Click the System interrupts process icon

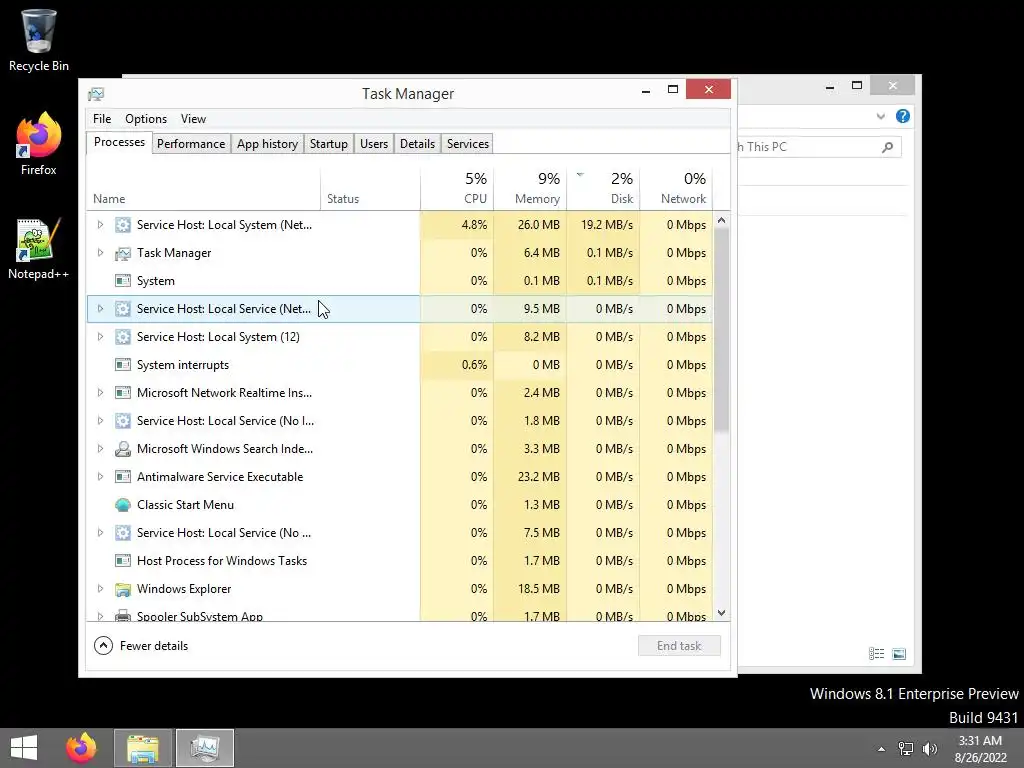point(123,365)
